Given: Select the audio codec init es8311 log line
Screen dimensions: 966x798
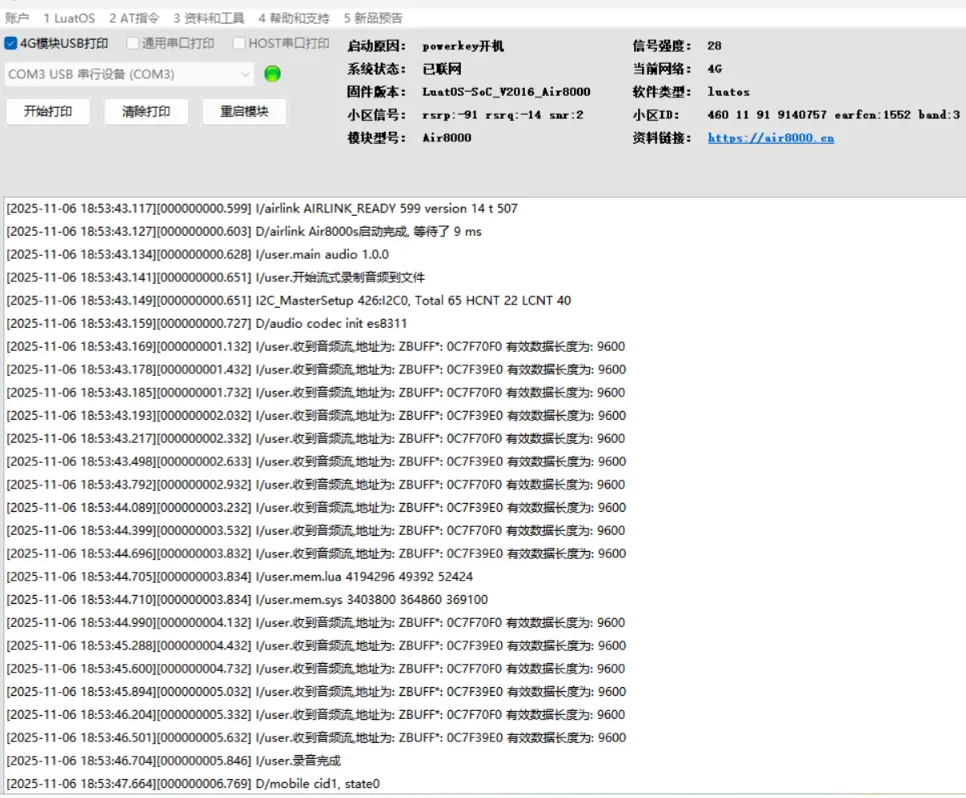Looking at the screenshot, I should click(207, 324).
